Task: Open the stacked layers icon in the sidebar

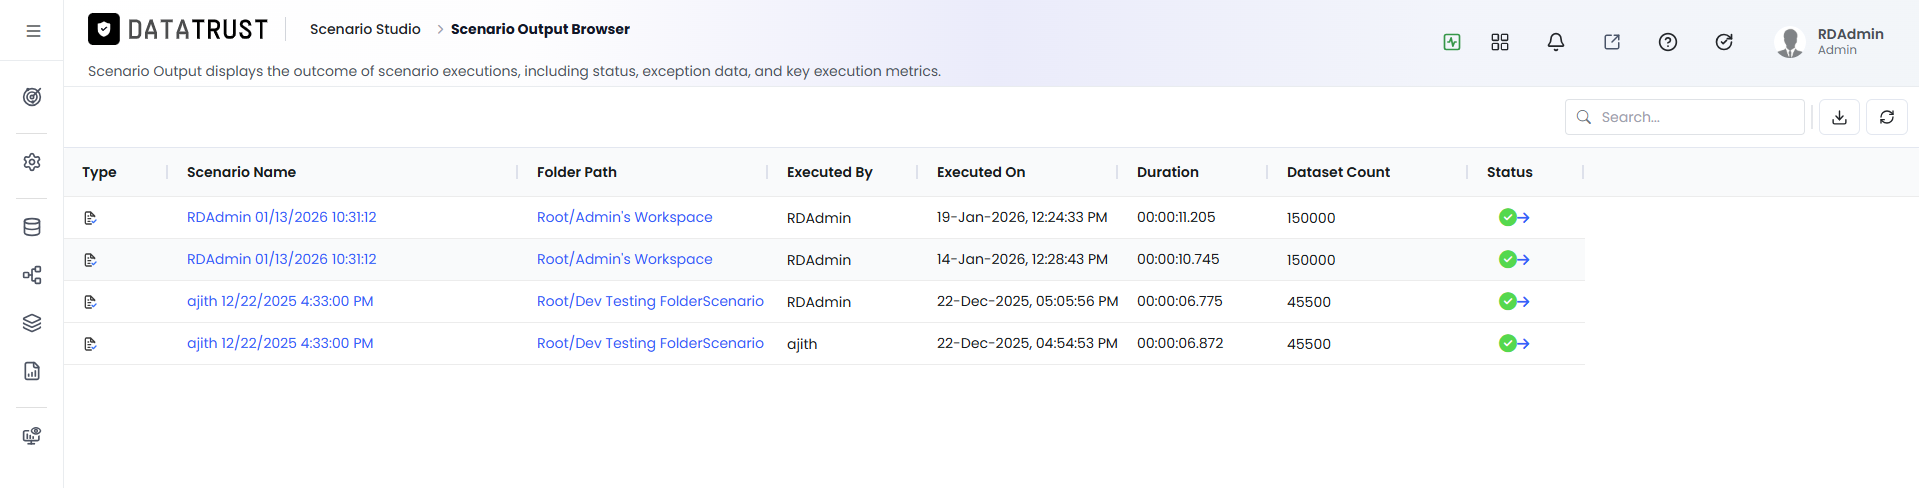Action: (32, 323)
